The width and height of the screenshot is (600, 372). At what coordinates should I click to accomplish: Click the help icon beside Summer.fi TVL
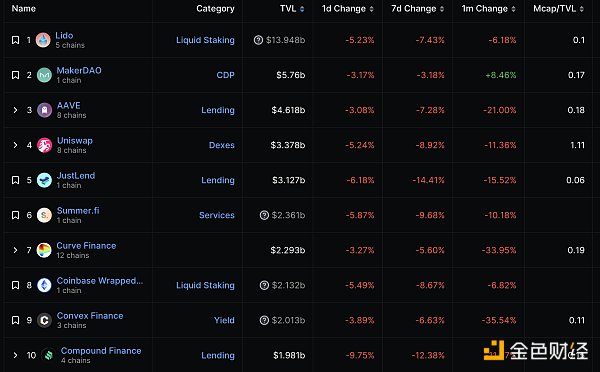[264, 215]
